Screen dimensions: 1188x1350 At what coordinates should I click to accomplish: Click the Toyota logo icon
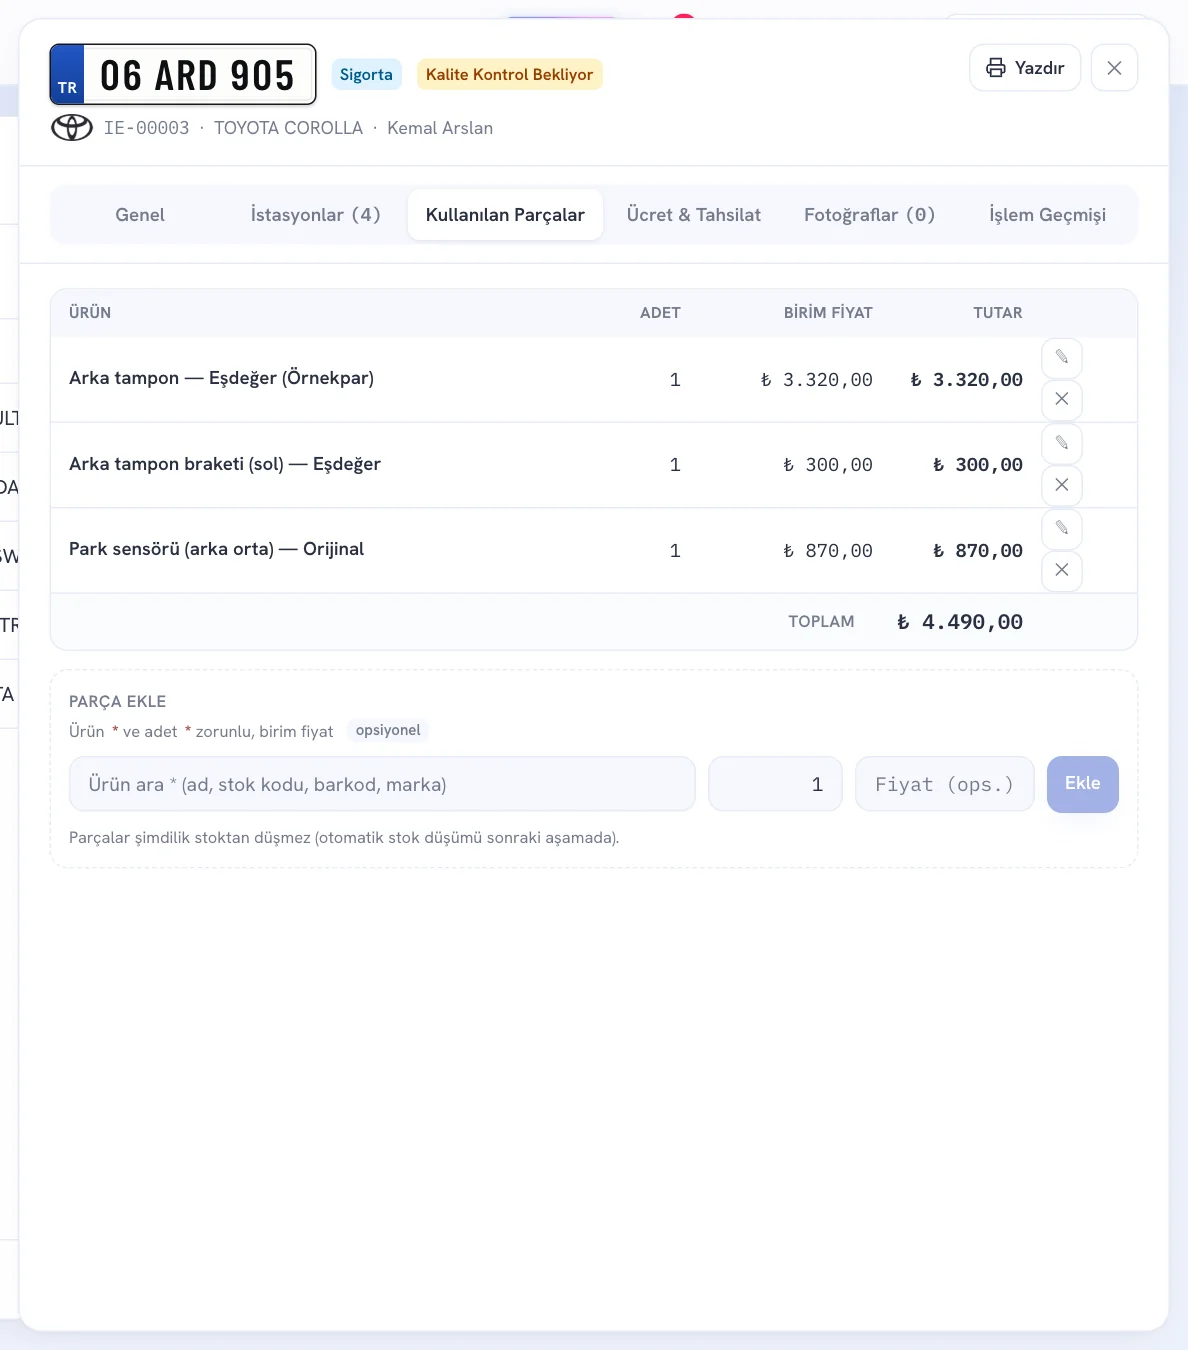point(72,128)
